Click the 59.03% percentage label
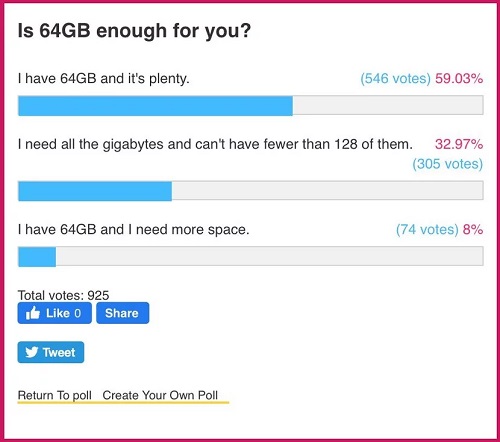This screenshot has width=500, height=442. [x=459, y=79]
